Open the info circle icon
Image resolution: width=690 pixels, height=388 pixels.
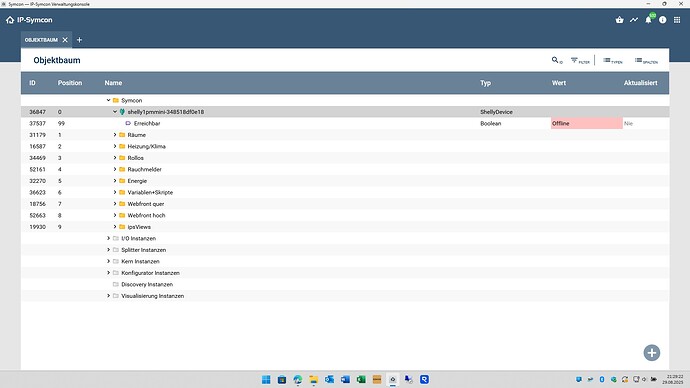pyautogui.click(x=663, y=20)
